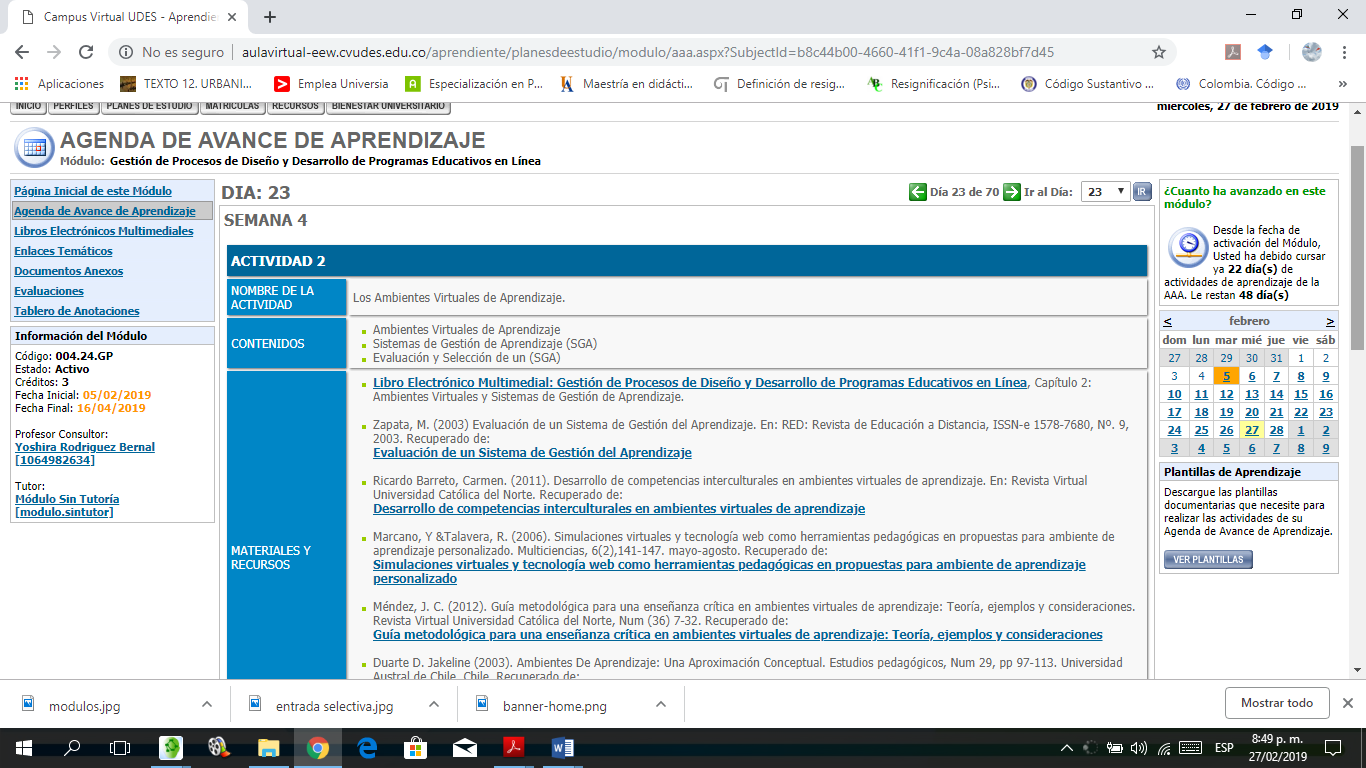Click Mostrar todo in downloads bar
Viewport: 1366px width, 768px height.
1276,703
